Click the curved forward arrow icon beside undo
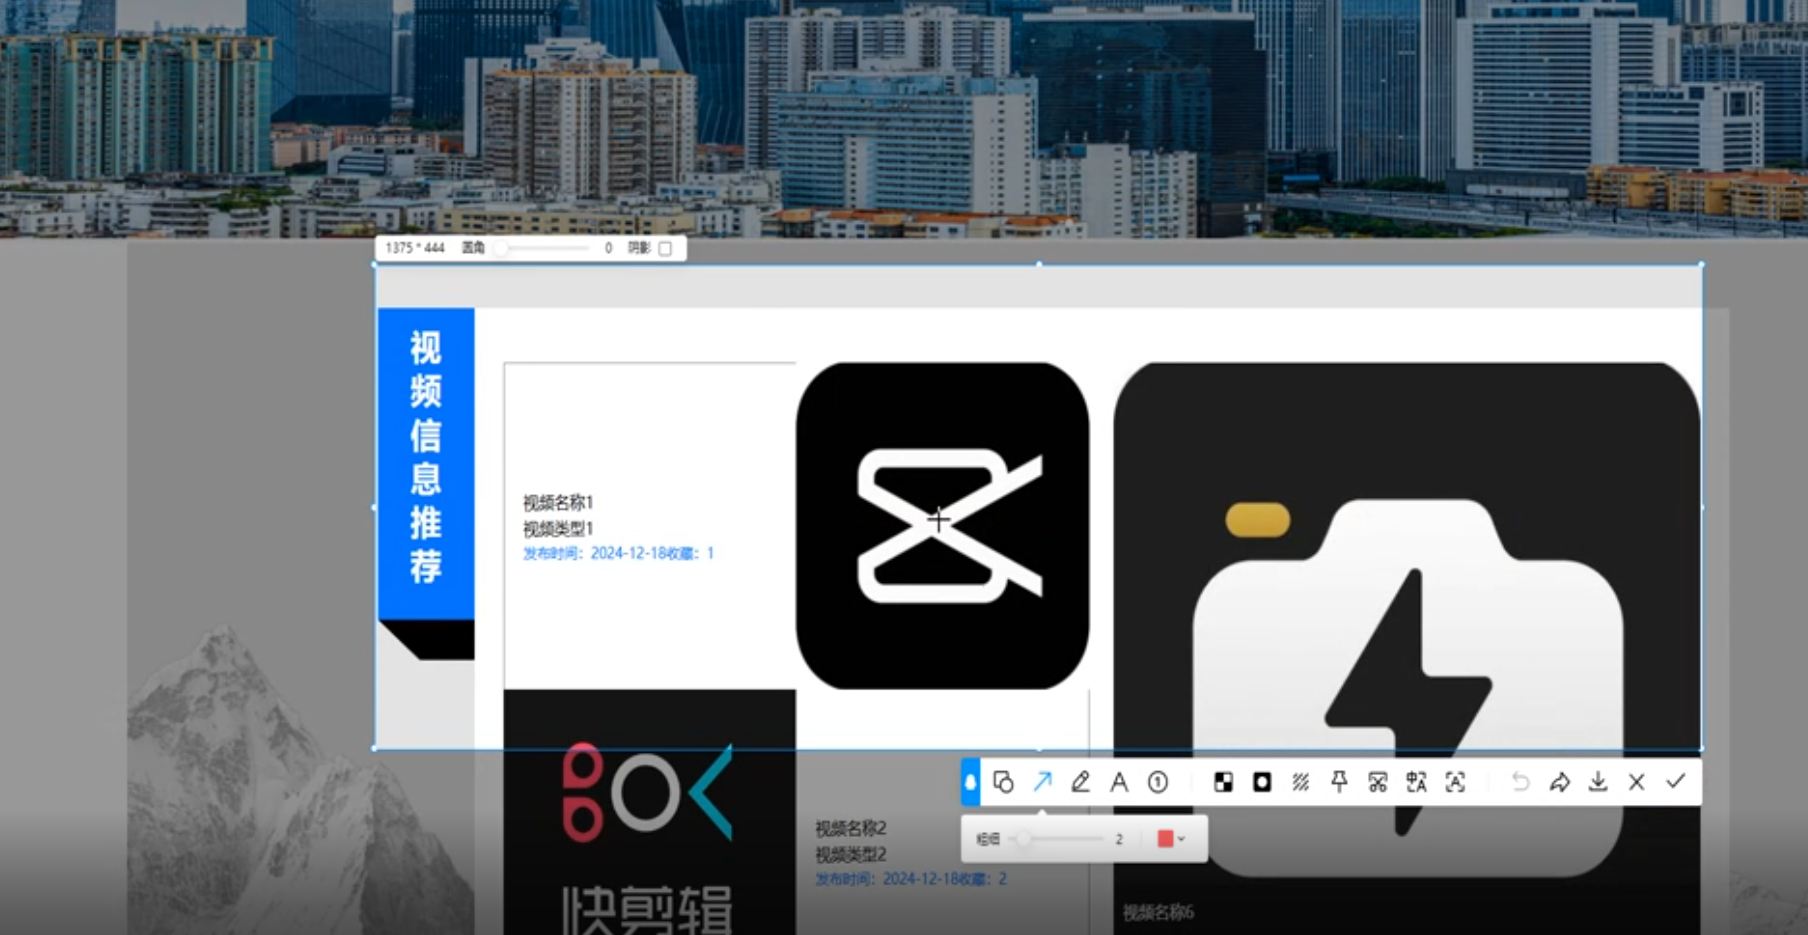 (x=1560, y=782)
